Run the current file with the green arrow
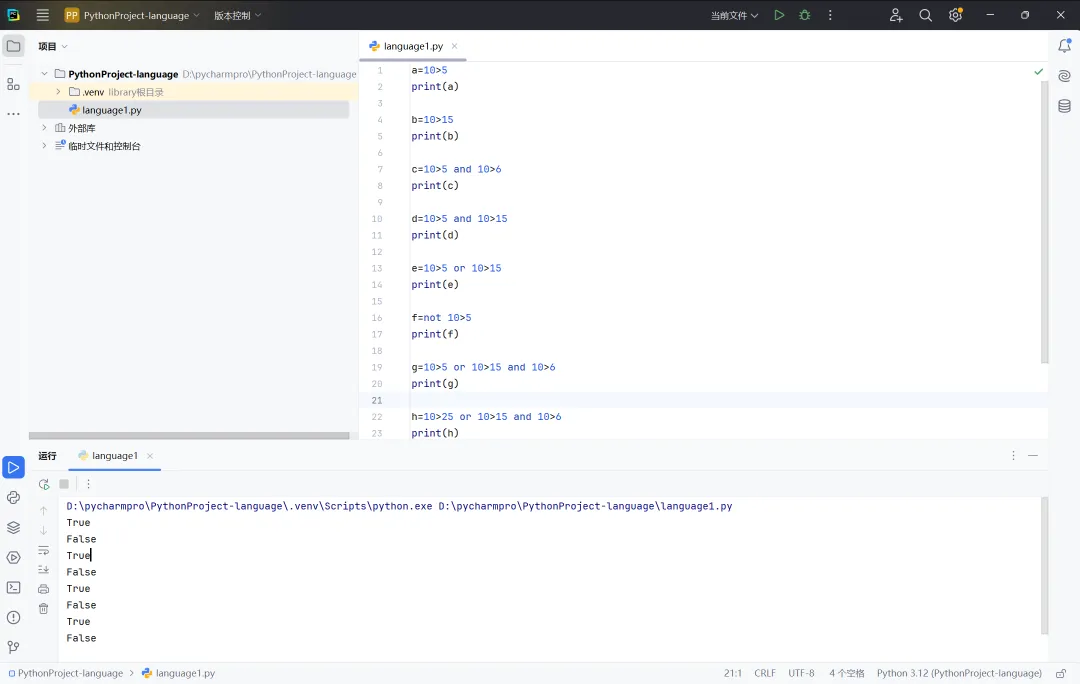This screenshot has width=1080, height=684. click(x=779, y=15)
